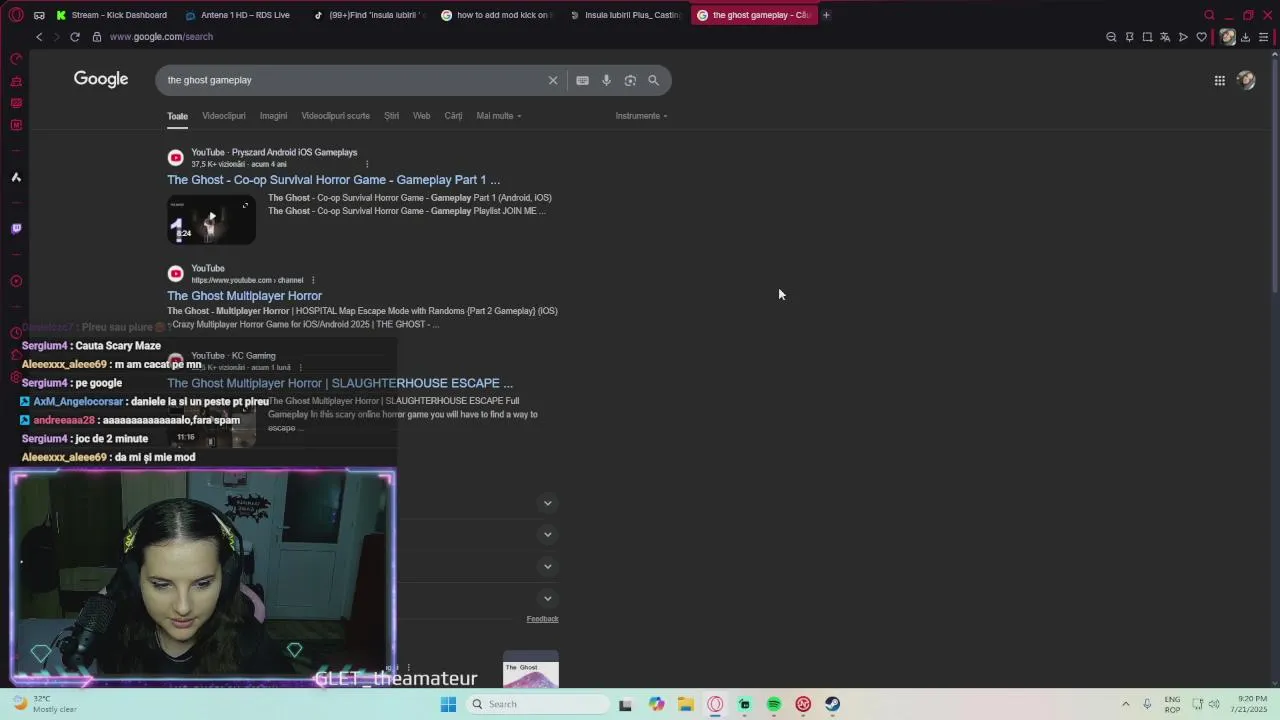Expand the second related question chevron
This screenshot has width=1280, height=720.
point(548,535)
